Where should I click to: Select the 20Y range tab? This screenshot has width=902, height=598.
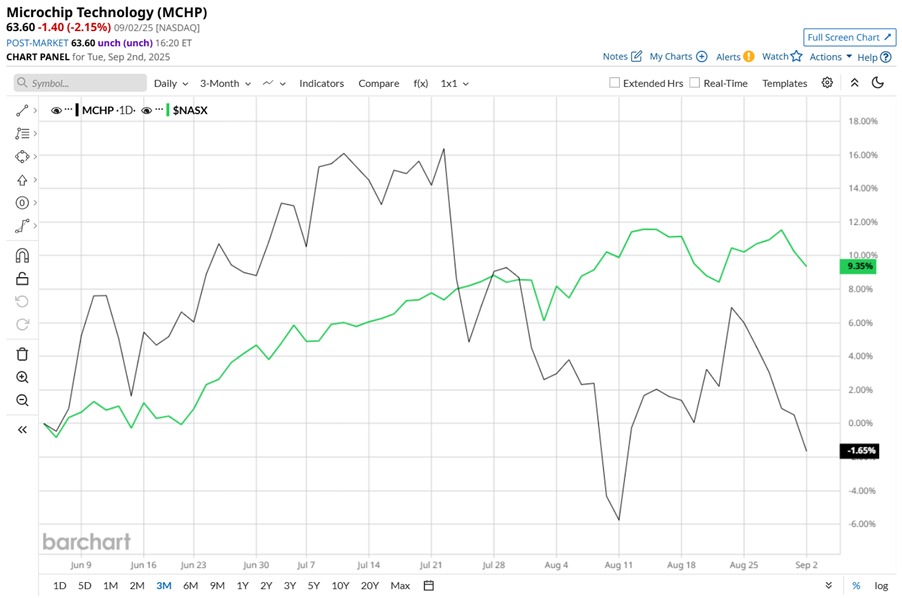[x=369, y=585]
